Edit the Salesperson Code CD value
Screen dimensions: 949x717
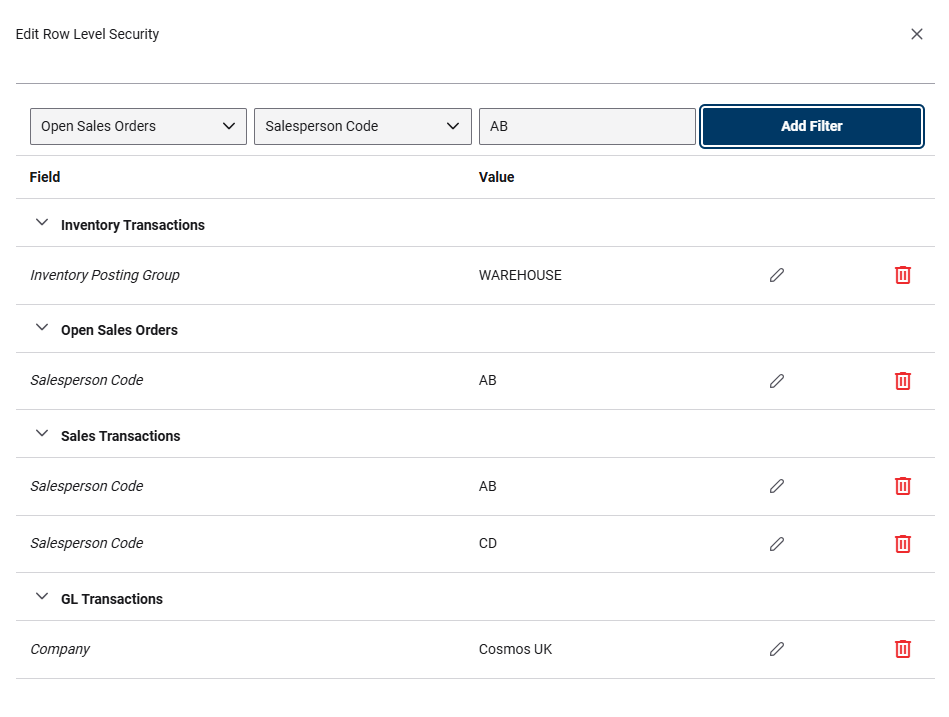tap(777, 544)
